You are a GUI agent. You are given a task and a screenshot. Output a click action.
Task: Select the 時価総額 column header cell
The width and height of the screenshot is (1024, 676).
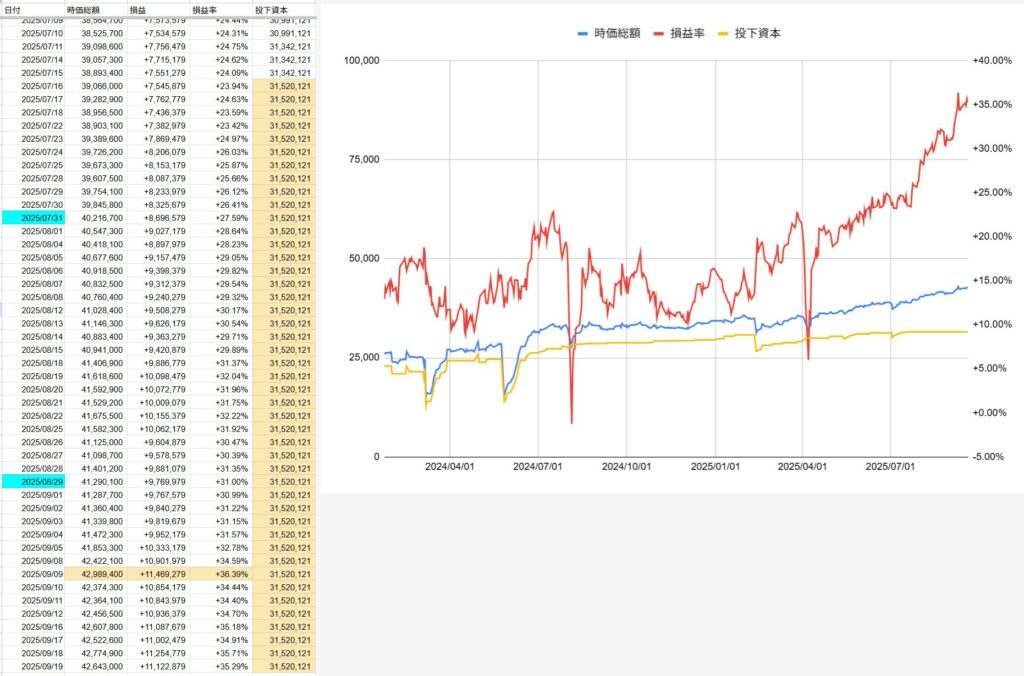point(84,9)
